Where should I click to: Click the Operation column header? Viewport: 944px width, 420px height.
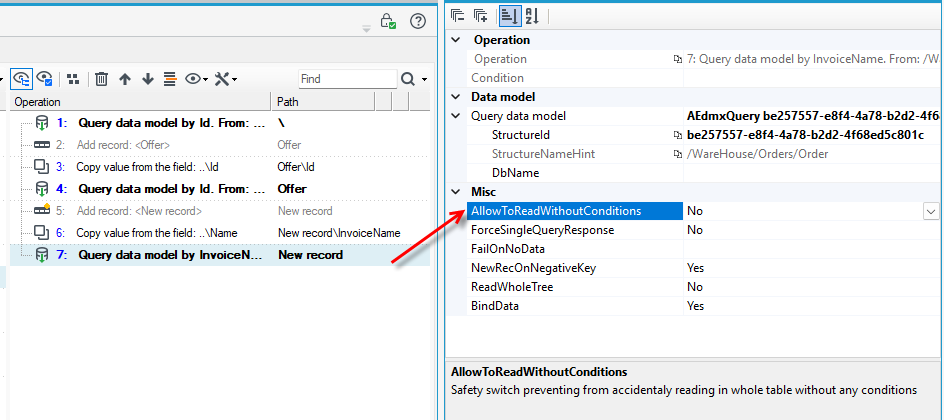[141, 102]
